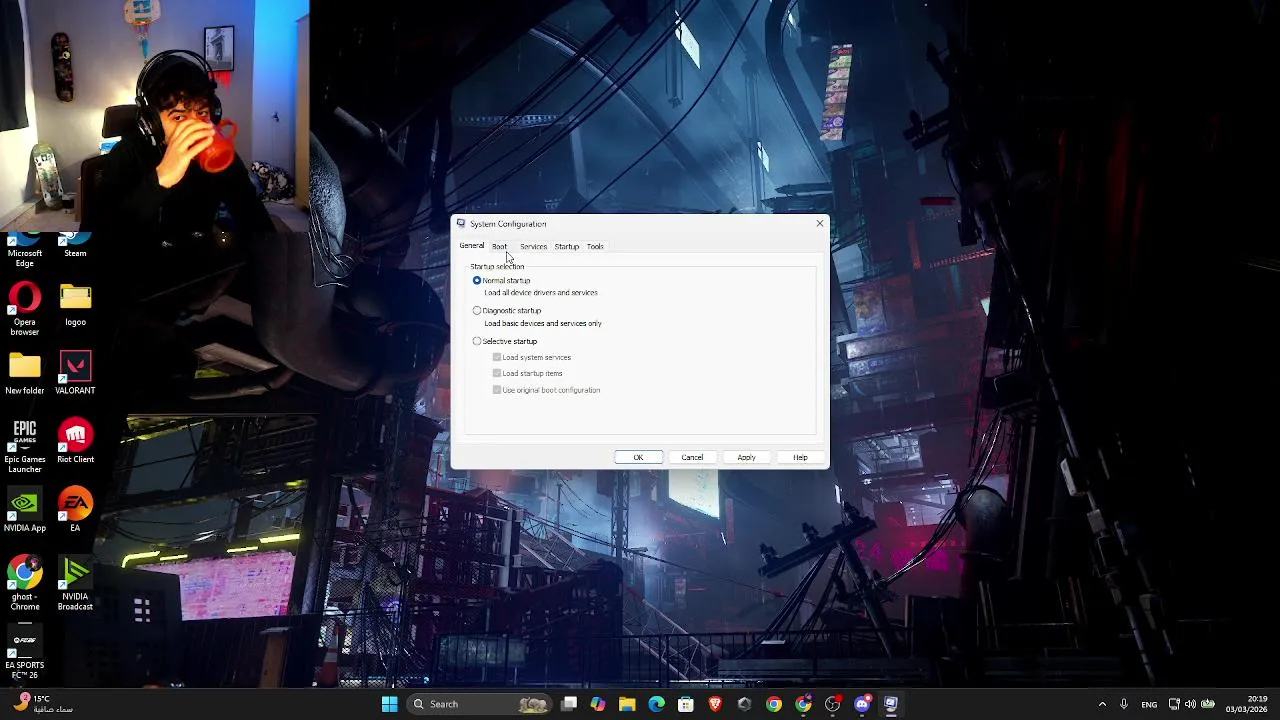Open NVIDIA Broadcast shortcut
1280x720 pixels.
75,584
